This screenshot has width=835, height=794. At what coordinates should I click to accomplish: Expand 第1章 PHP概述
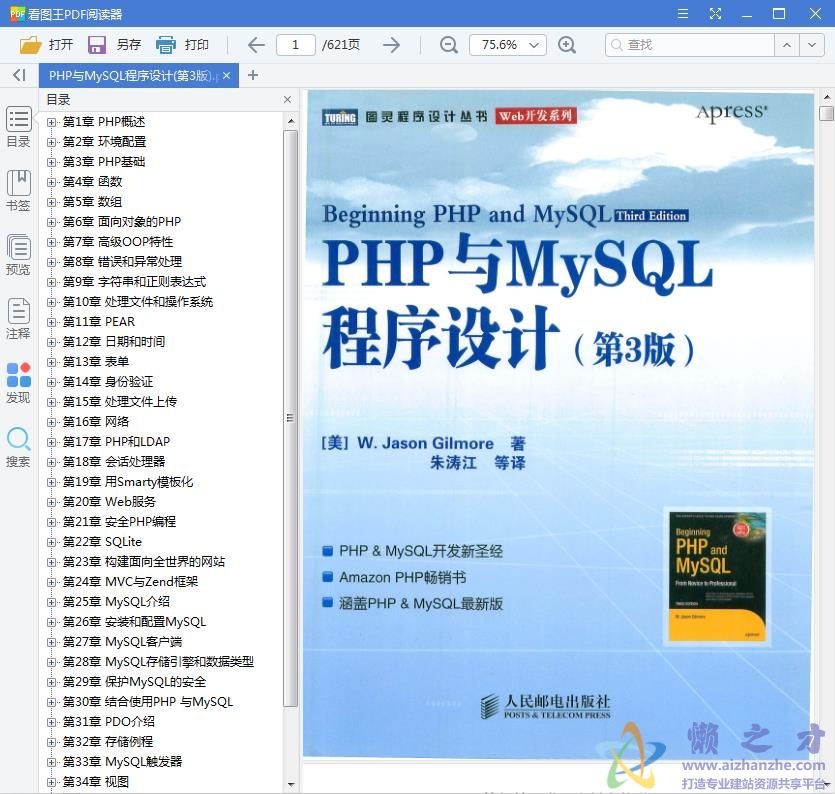pos(52,122)
